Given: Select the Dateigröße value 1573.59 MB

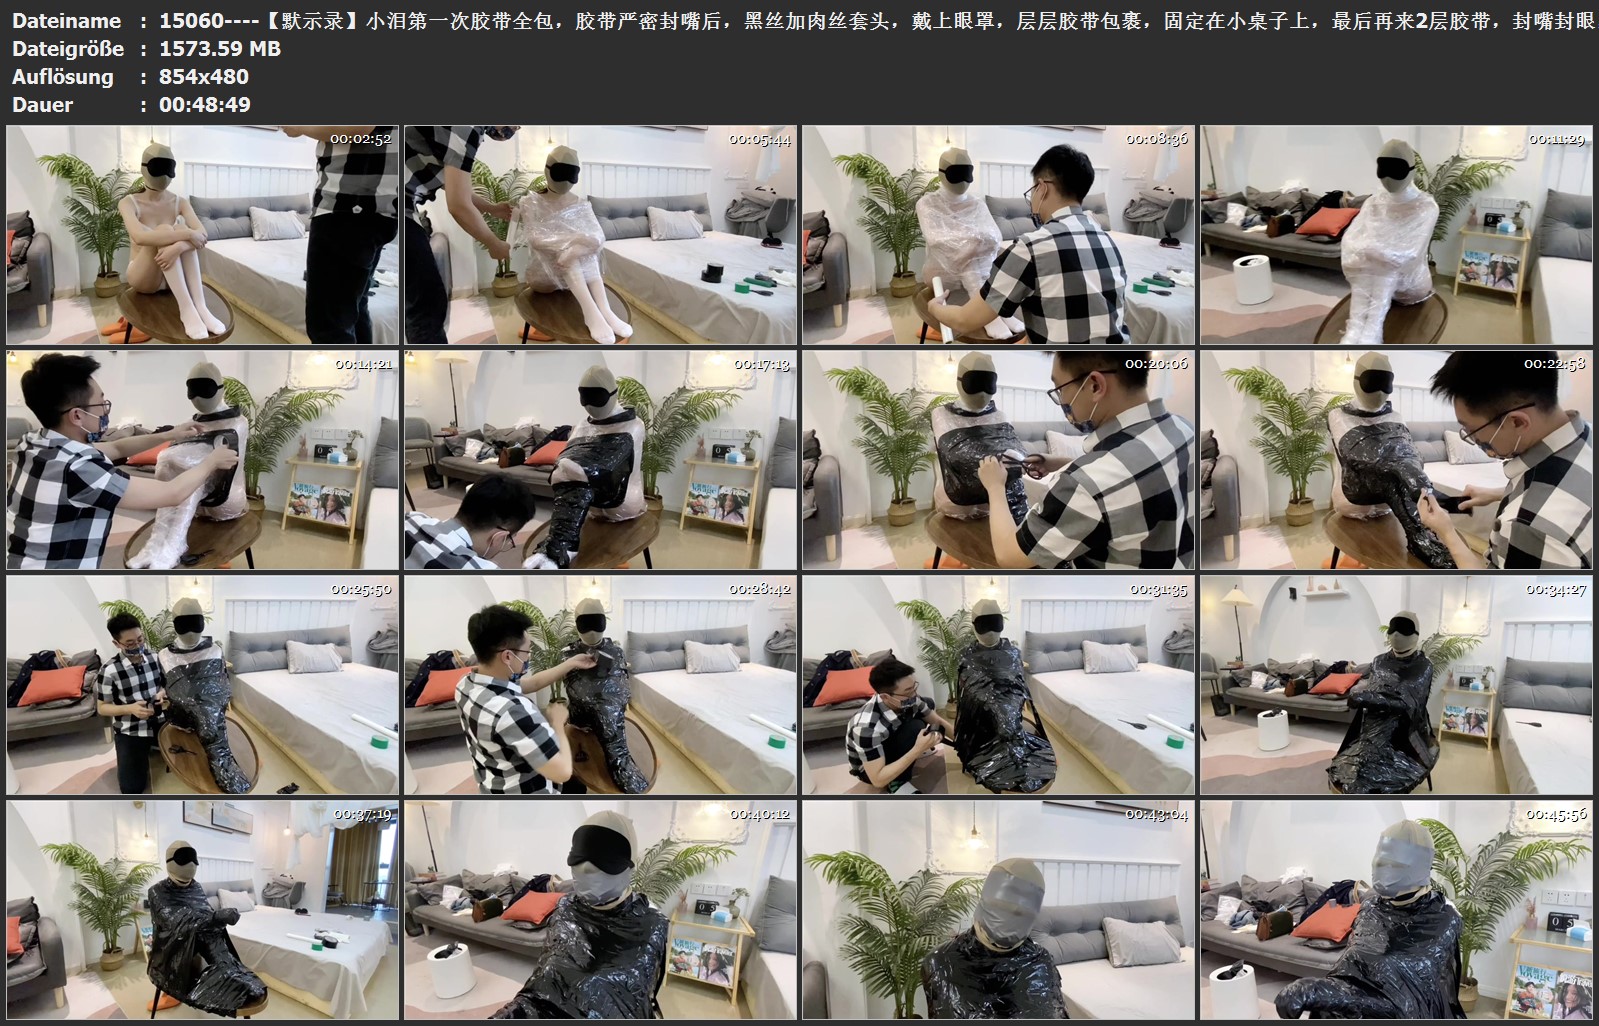Looking at the screenshot, I should point(219,49).
